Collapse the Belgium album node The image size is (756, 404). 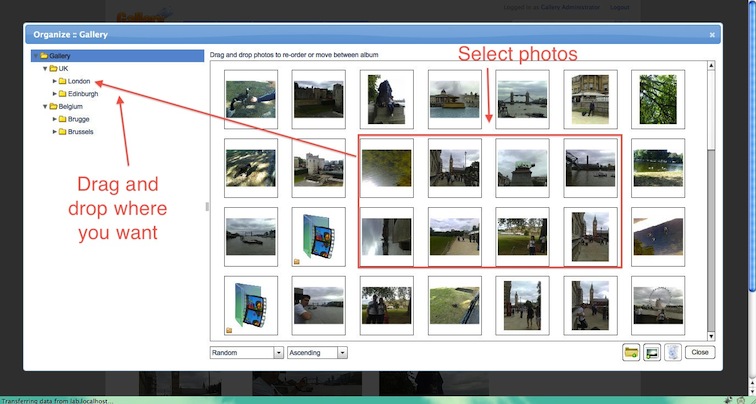45,107
